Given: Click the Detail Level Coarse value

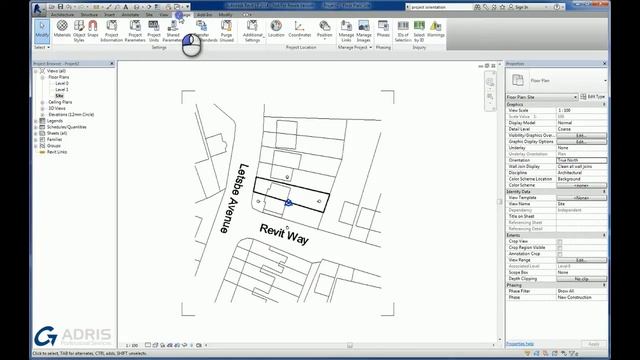Looking at the screenshot, I should pos(581,129).
